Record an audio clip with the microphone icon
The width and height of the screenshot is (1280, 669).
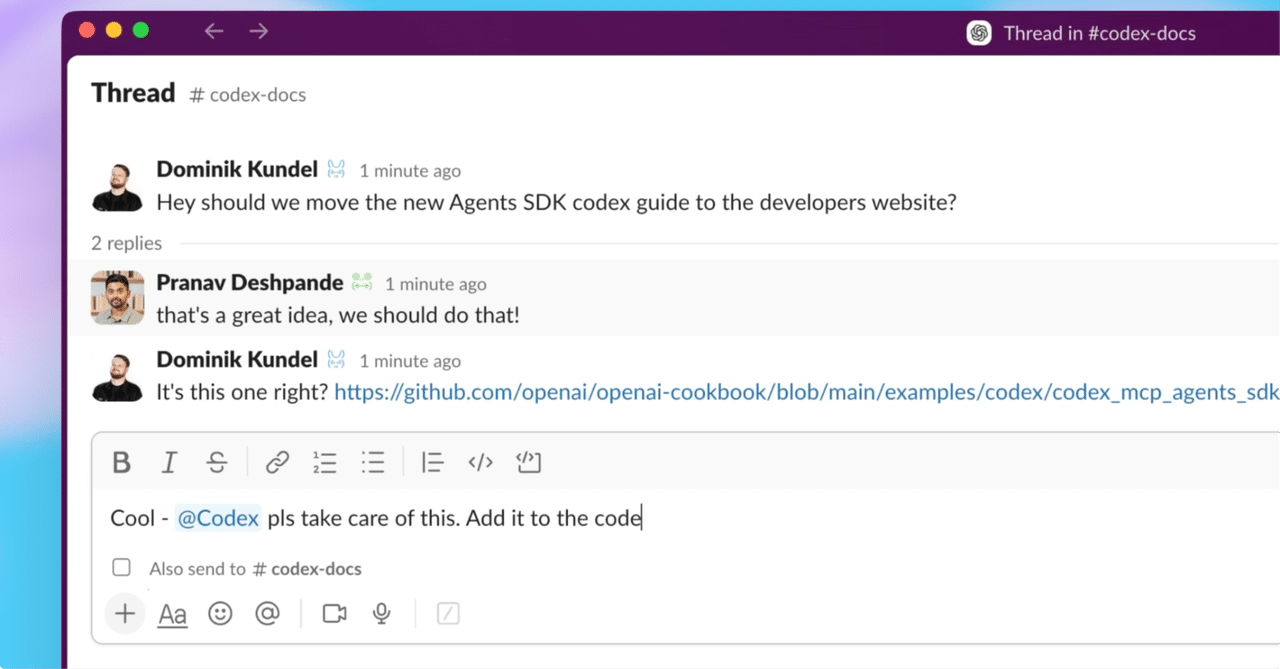coord(381,613)
